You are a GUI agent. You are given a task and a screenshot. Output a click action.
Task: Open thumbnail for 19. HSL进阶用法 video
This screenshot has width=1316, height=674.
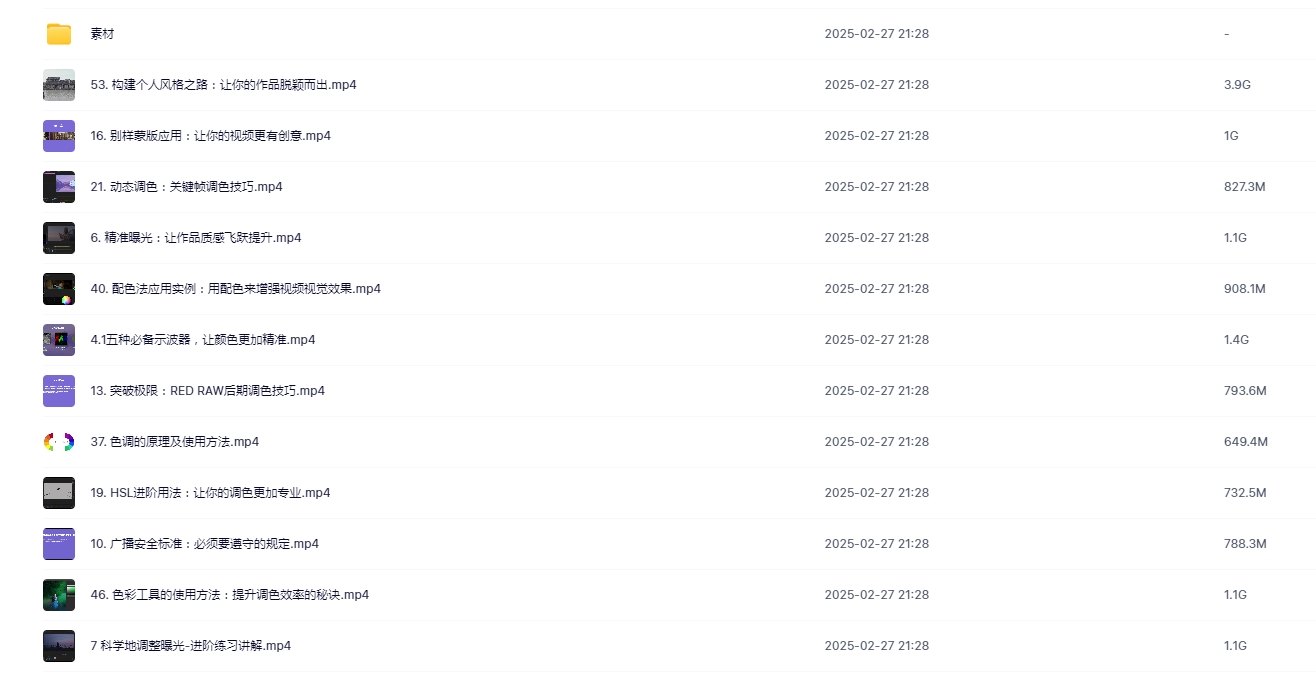coord(59,493)
